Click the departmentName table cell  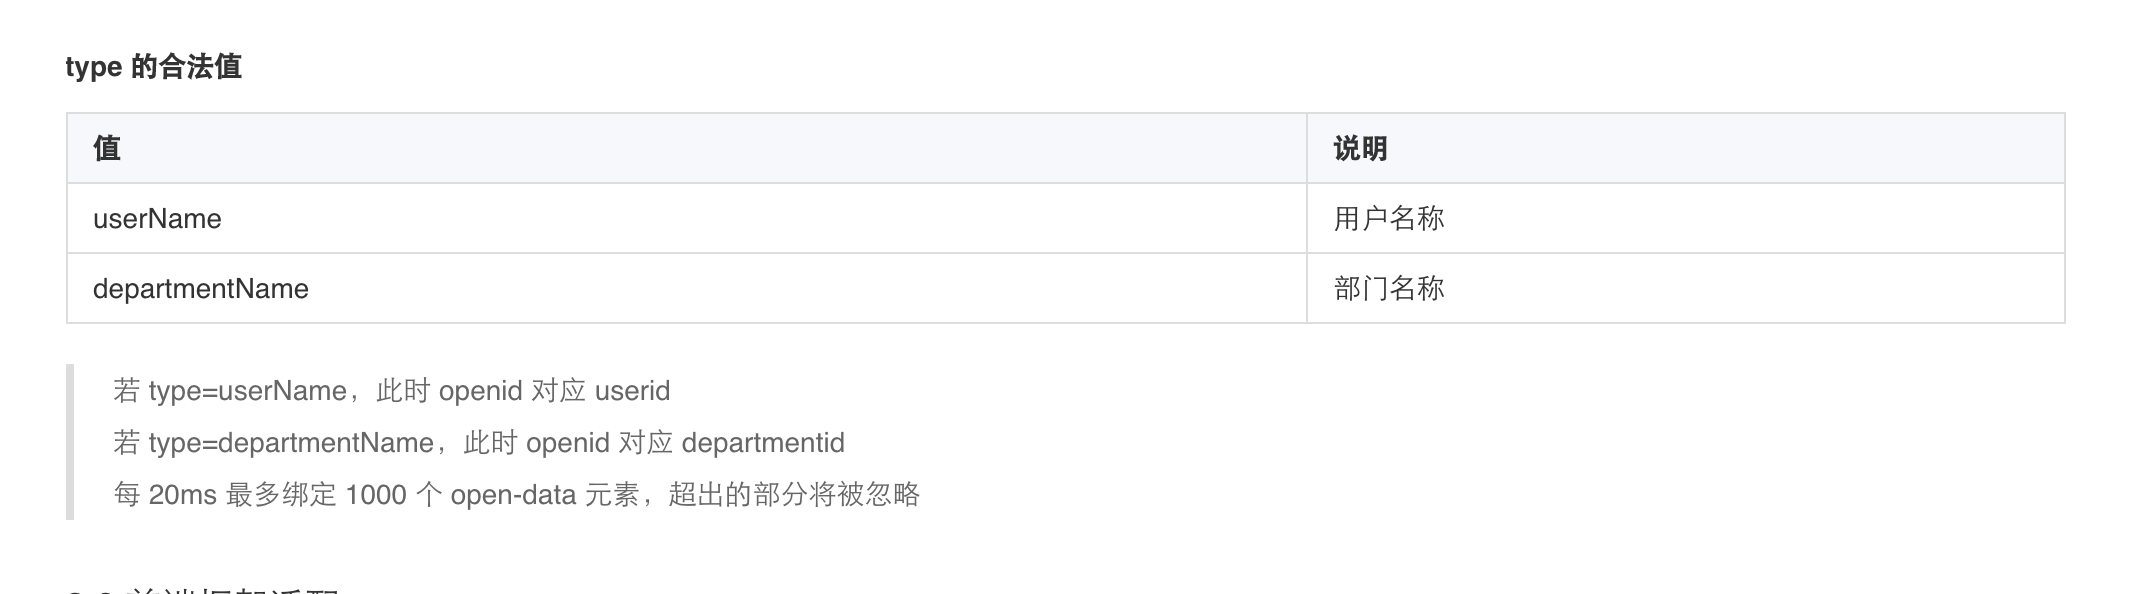687,288
